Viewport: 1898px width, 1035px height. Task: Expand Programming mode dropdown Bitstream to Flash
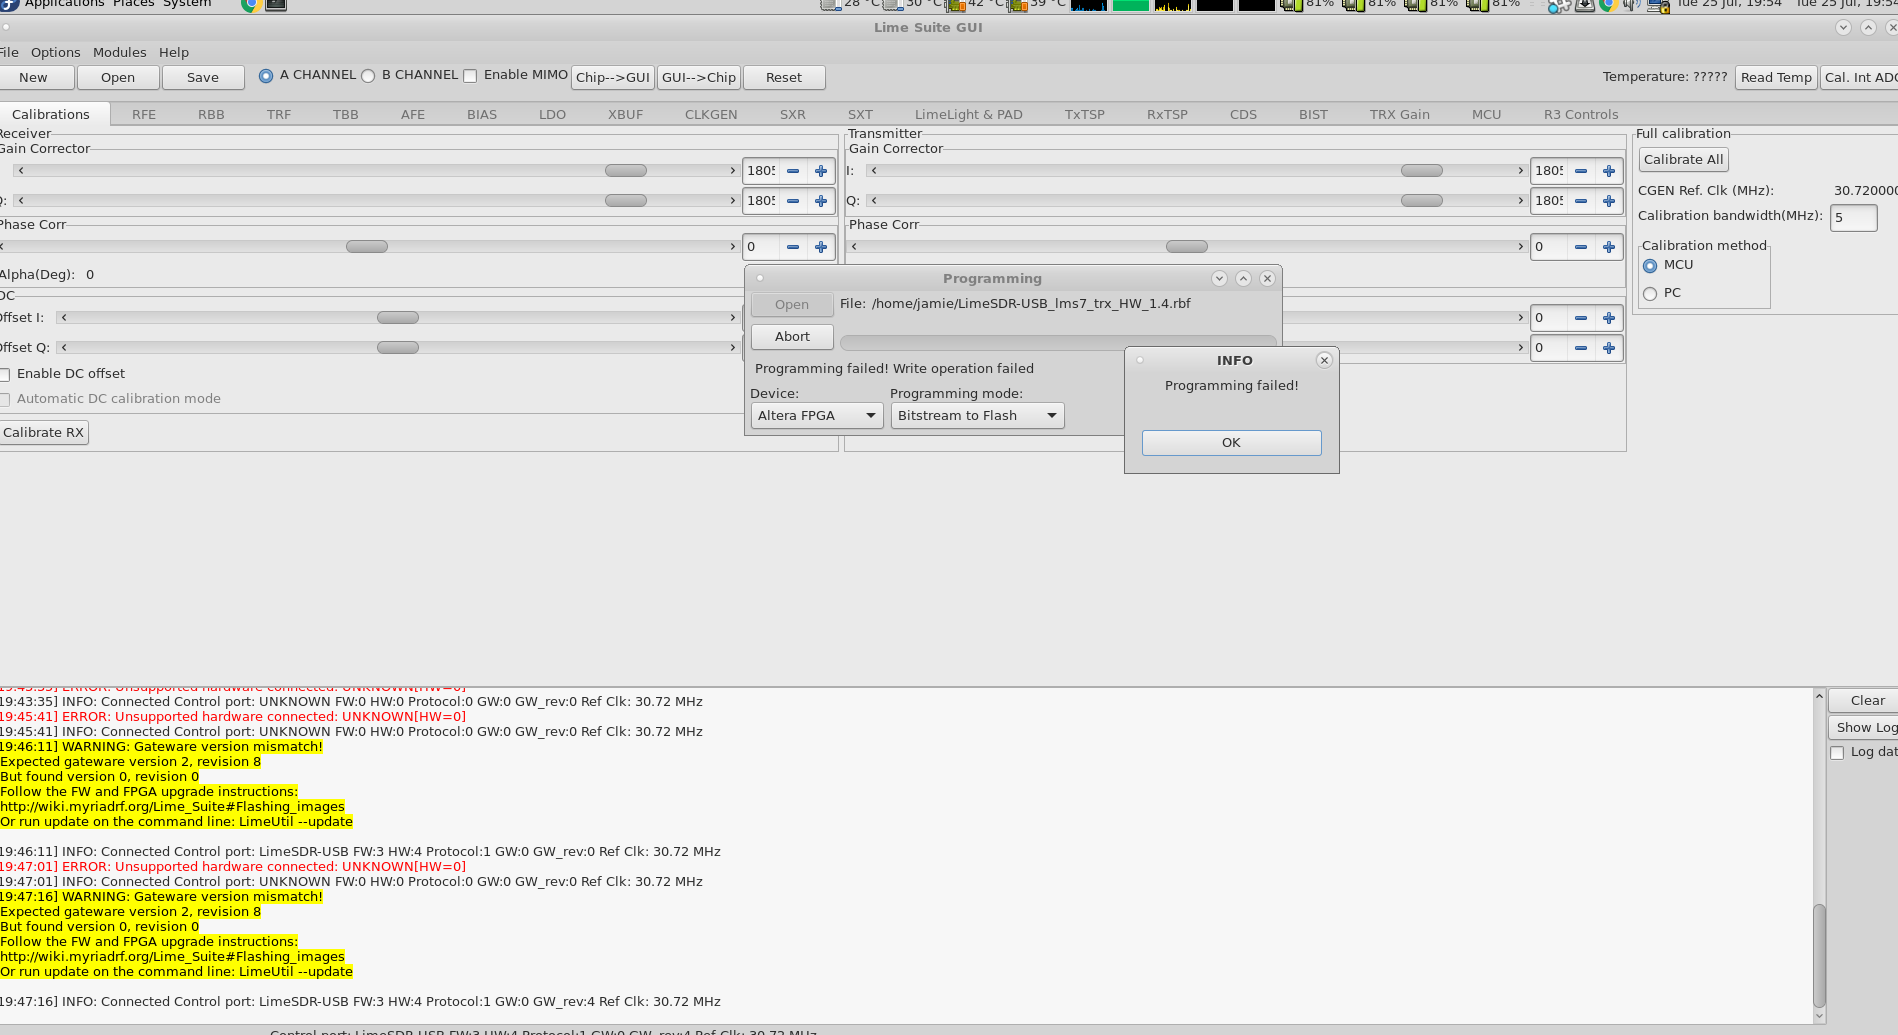click(x=977, y=416)
